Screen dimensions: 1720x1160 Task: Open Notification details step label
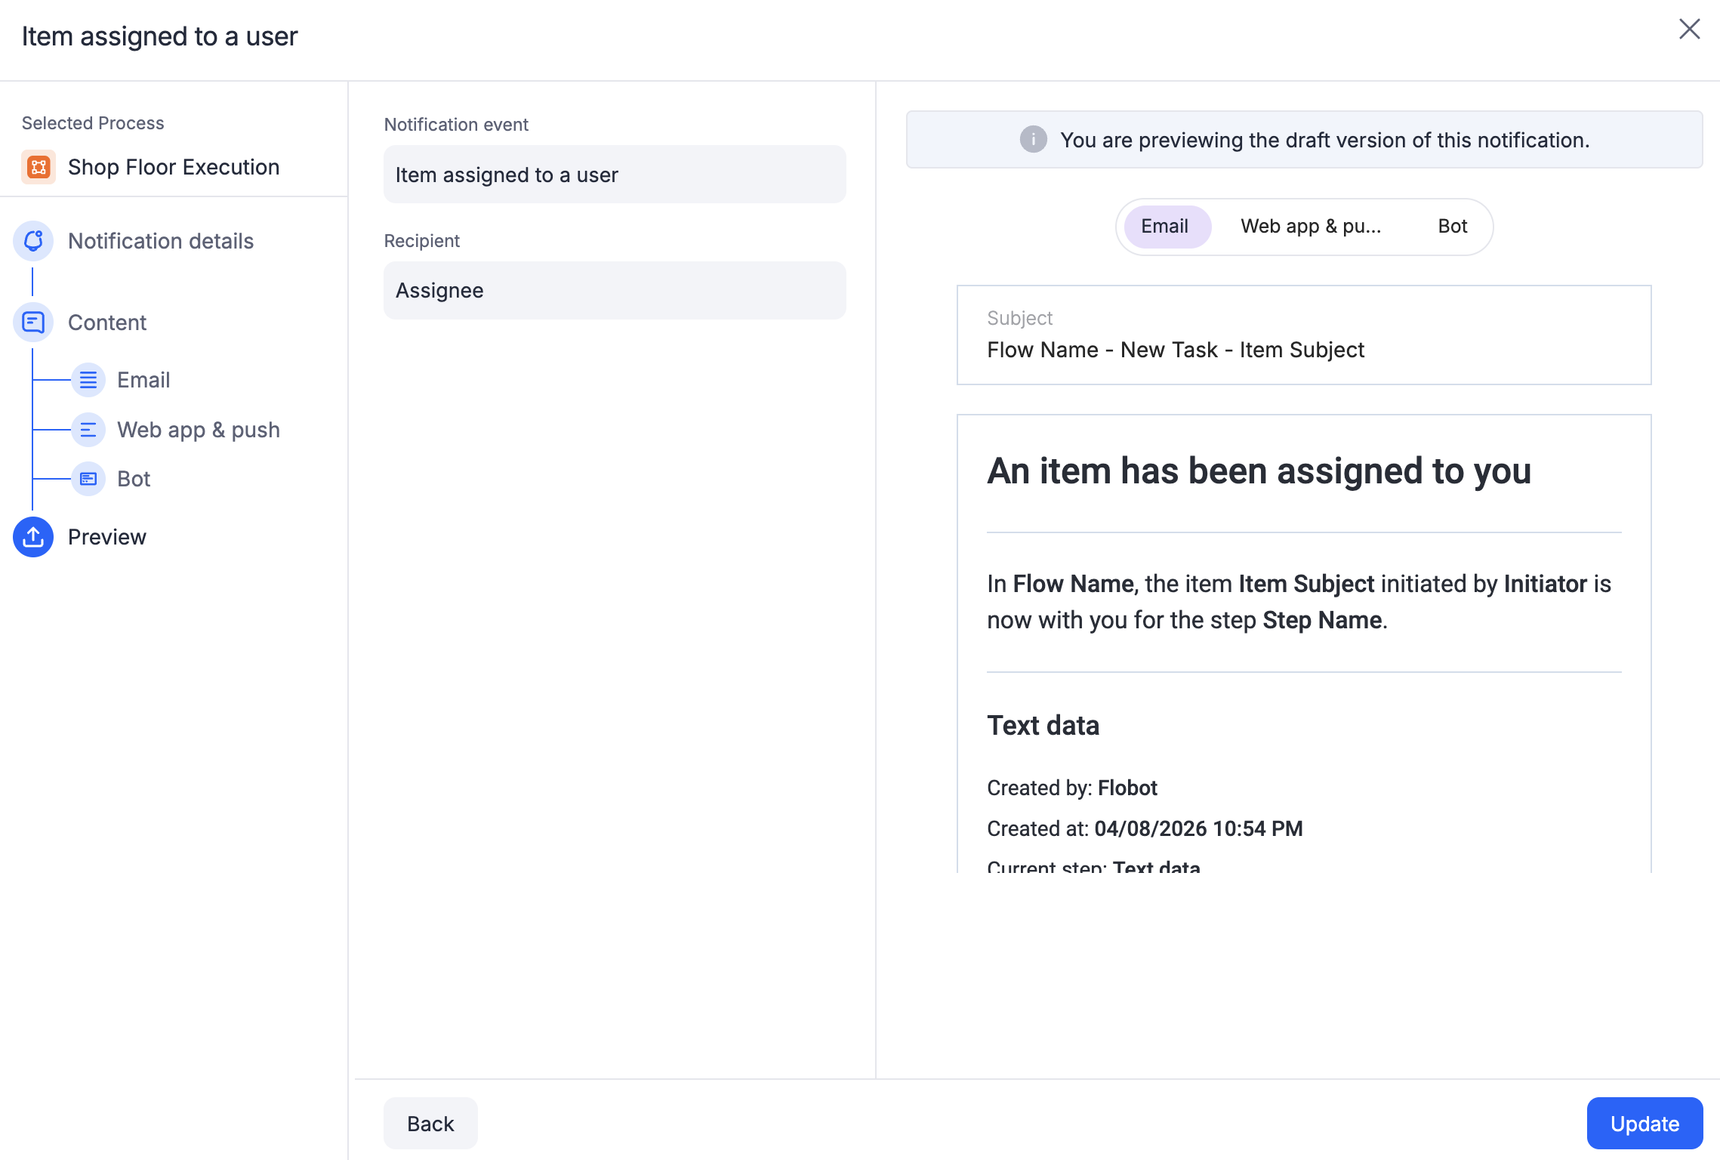(x=160, y=241)
